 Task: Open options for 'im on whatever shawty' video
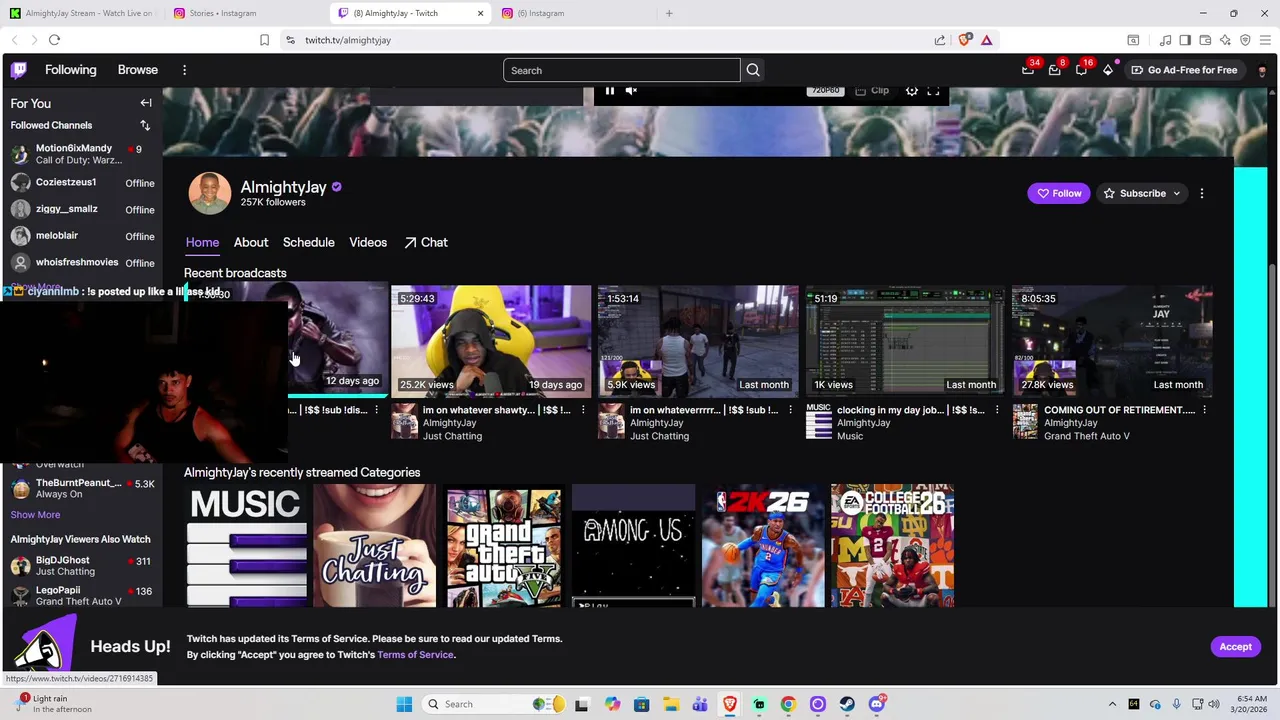tap(583, 410)
